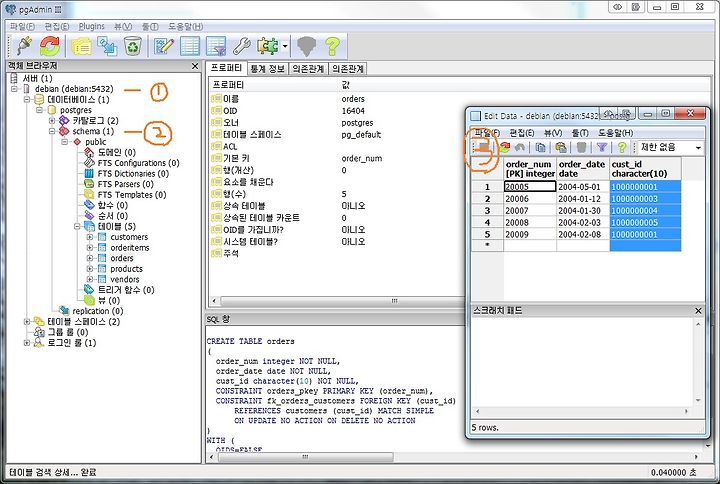The image size is (720, 484).
Task: Open the 도움말(H) menu in the main pgAdmin window
Action: pyautogui.click(x=186, y=26)
